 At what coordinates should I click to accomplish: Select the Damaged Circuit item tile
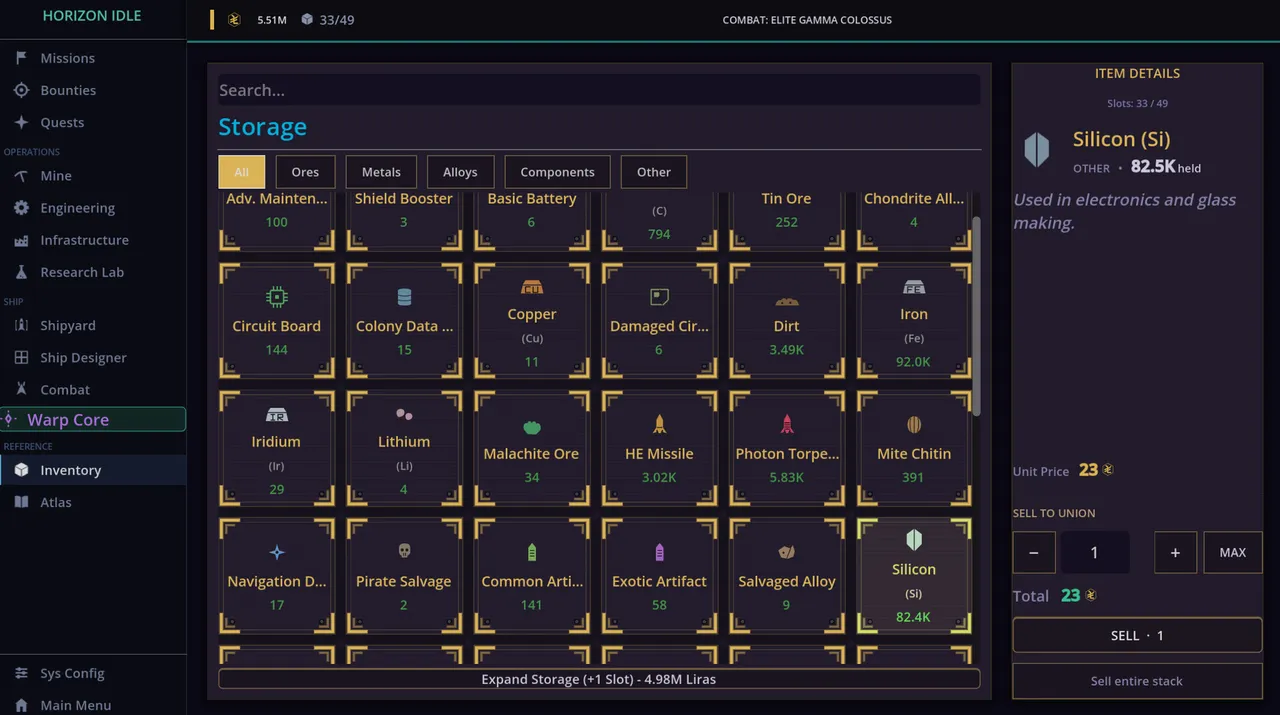pyautogui.click(x=659, y=321)
